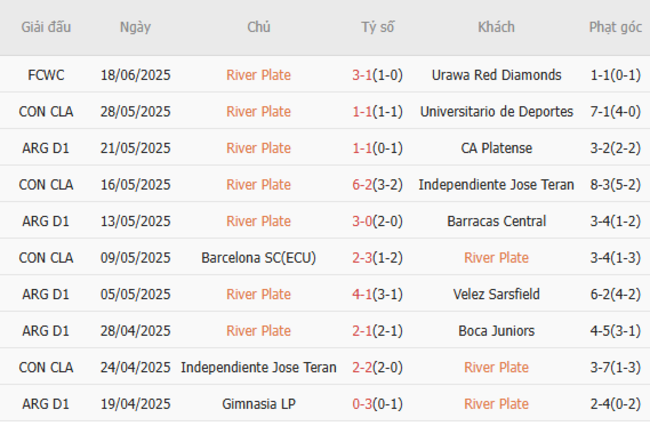Click the Barracas Central team name
Screen dimensions: 650x426
pos(496,221)
